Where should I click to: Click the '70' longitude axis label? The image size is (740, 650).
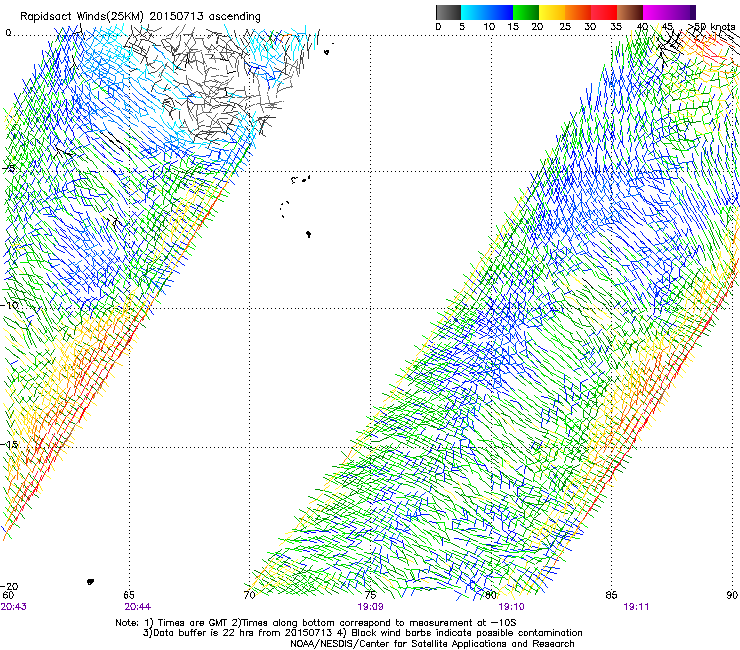(x=250, y=595)
